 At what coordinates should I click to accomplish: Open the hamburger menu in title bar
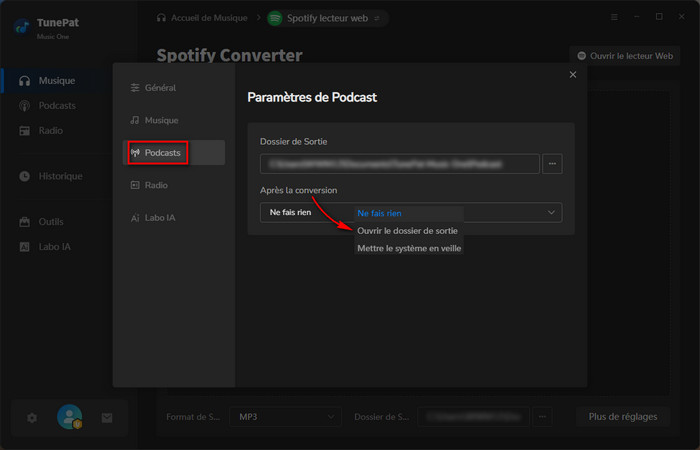(x=614, y=17)
